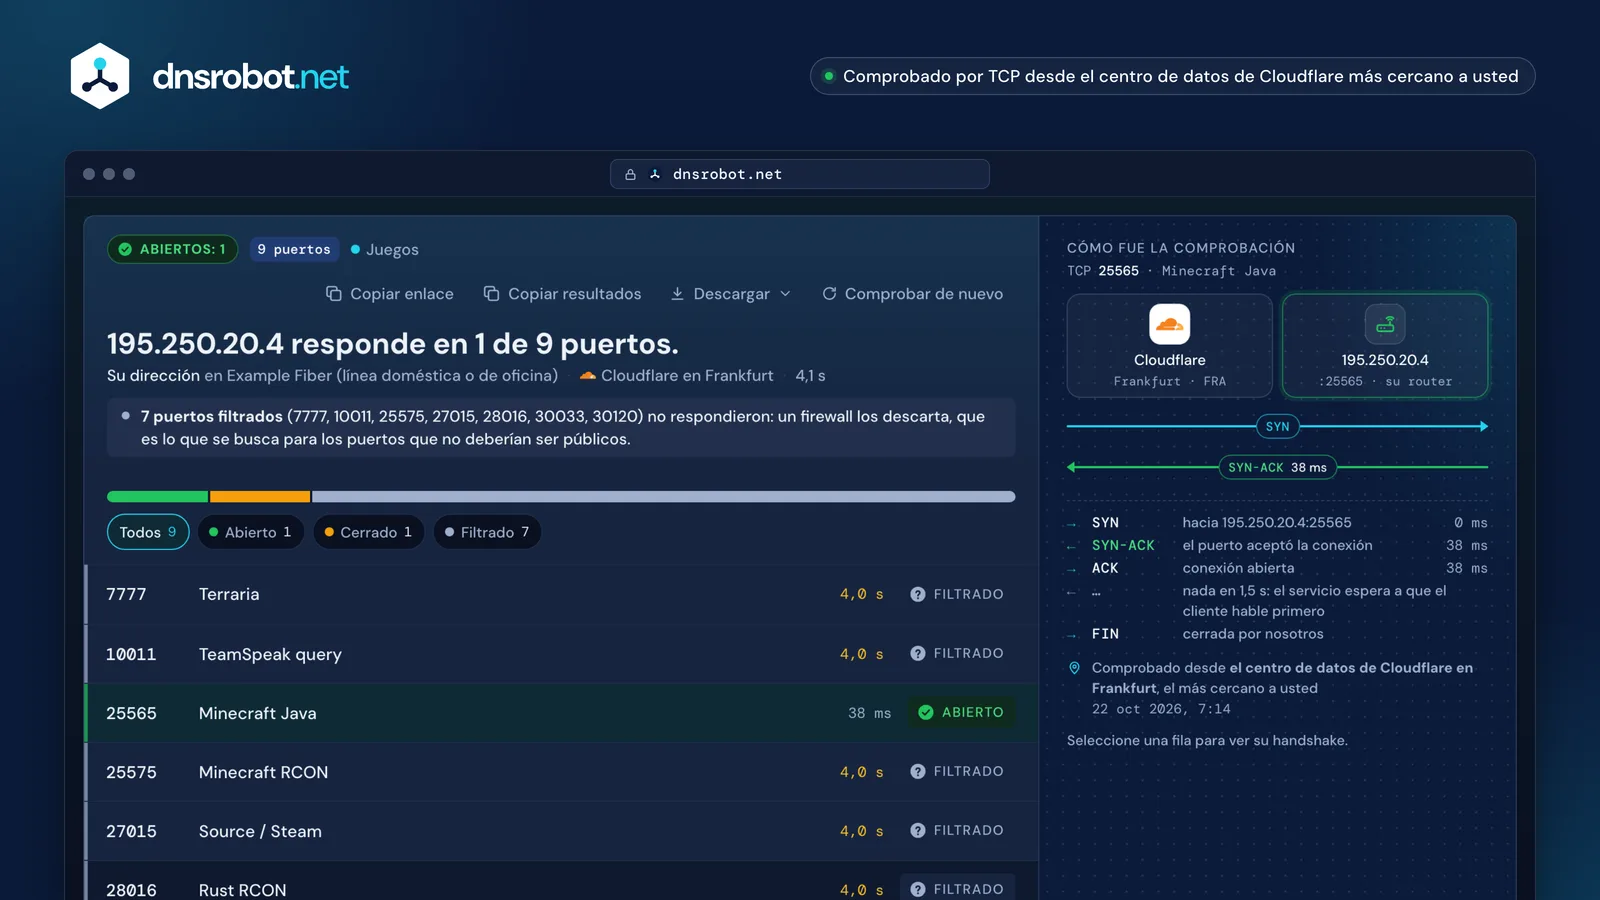This screenshot has height=900, width=1600.
Task: Click Copiar enlace button
Action: [x=390, y=294]
